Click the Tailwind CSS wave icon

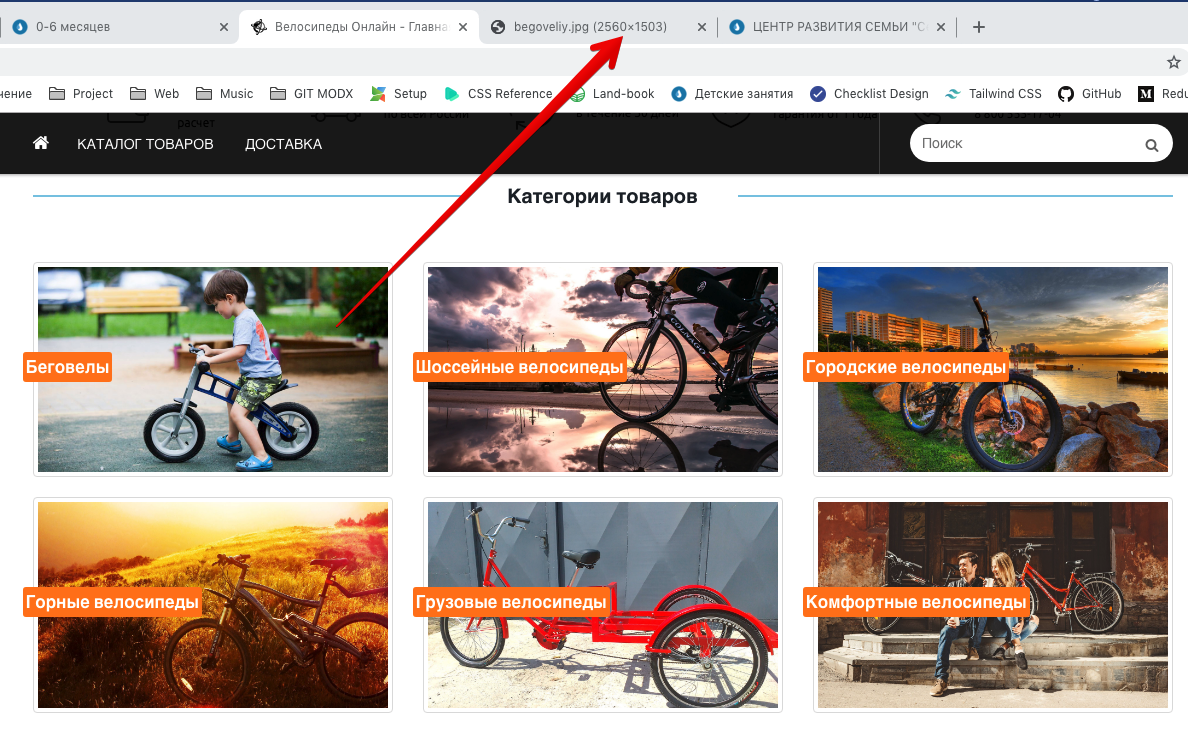click(x=952, y=94)
